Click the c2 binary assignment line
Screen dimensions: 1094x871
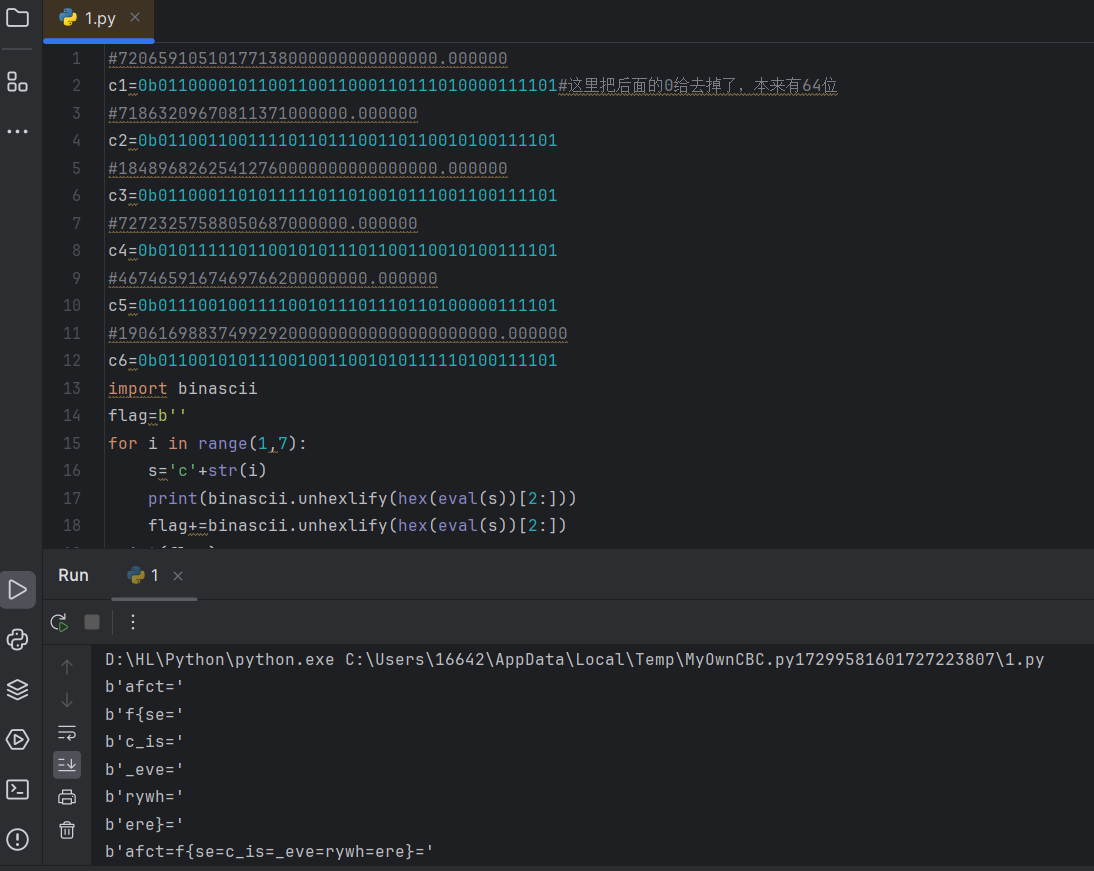click(x=333, y=140)
